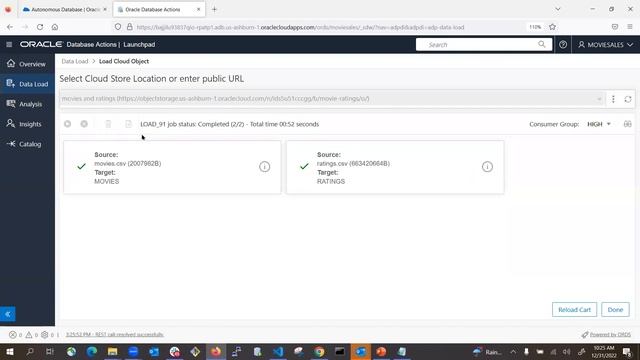This screenshot has height=360, width=640.
Task: Go to Overview in sidebar
Action: 27,64
